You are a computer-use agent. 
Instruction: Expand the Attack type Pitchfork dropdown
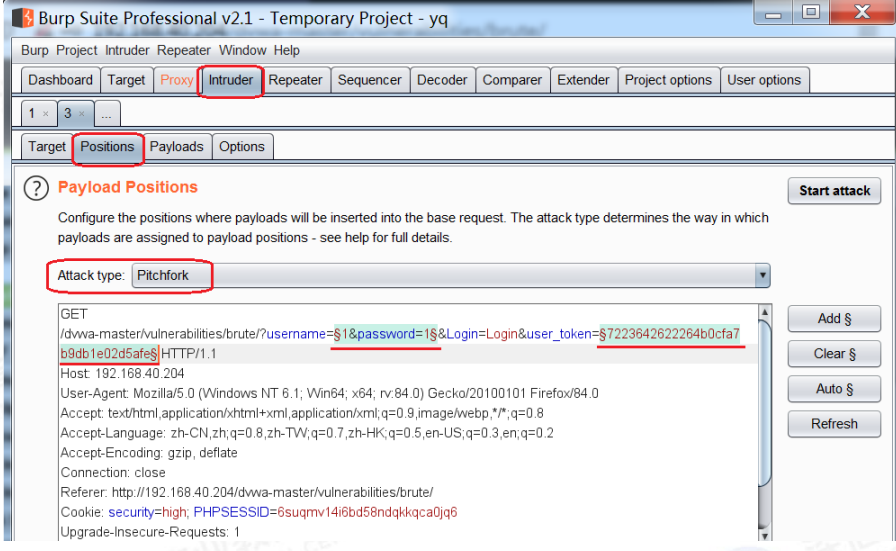[x=450, y=276]
